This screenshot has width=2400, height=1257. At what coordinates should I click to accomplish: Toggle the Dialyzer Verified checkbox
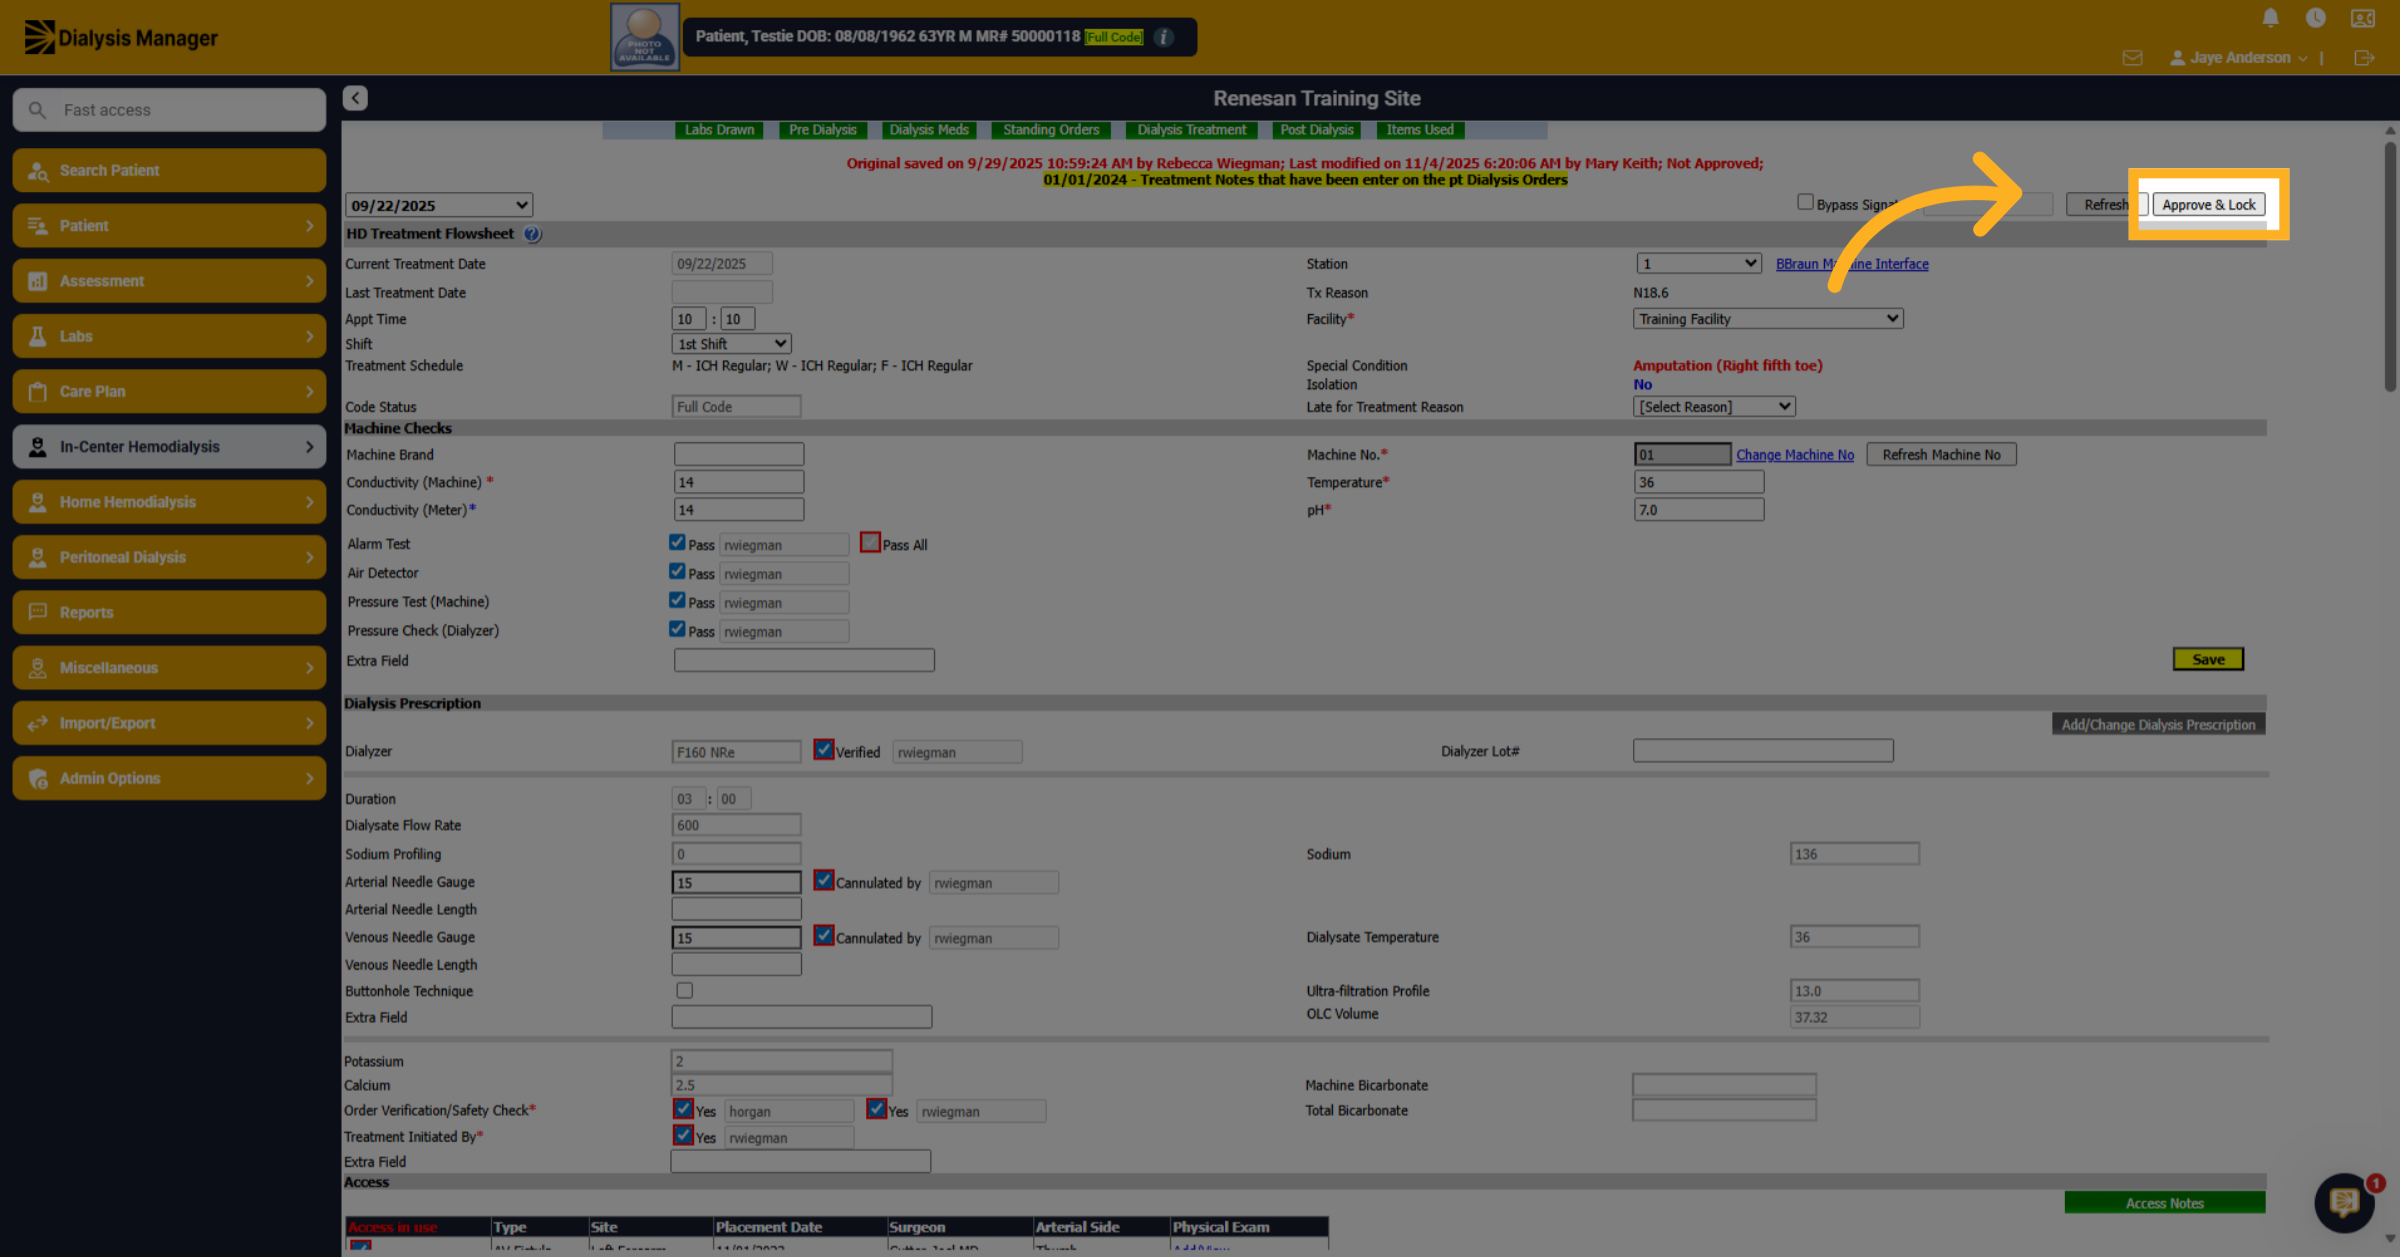tap(823, 750)
